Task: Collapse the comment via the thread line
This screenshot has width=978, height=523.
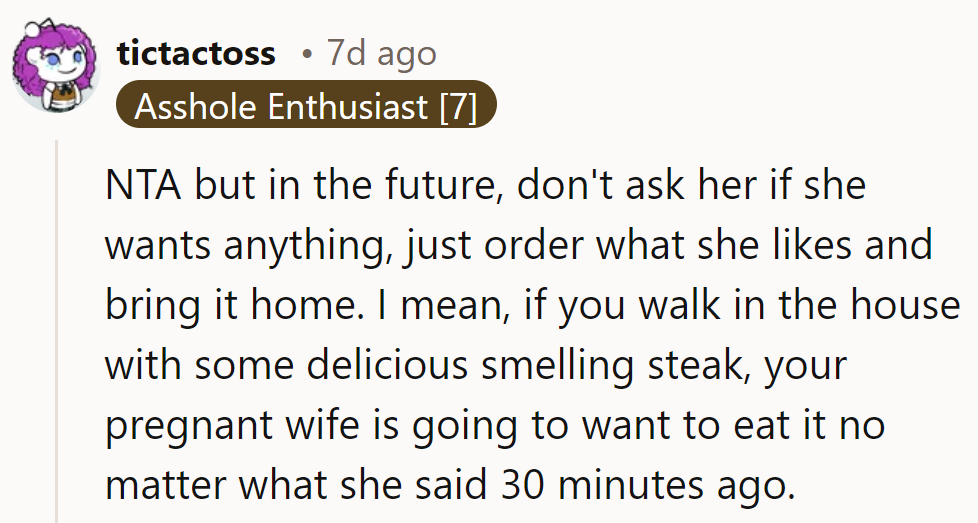Action: point(57,330)
